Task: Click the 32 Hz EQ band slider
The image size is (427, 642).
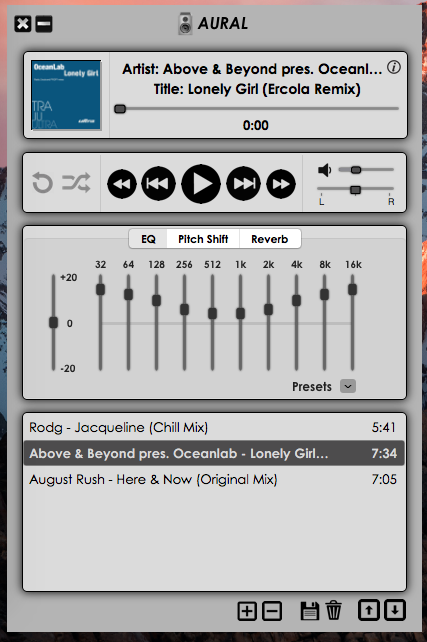Action: (x=100, y=322)
